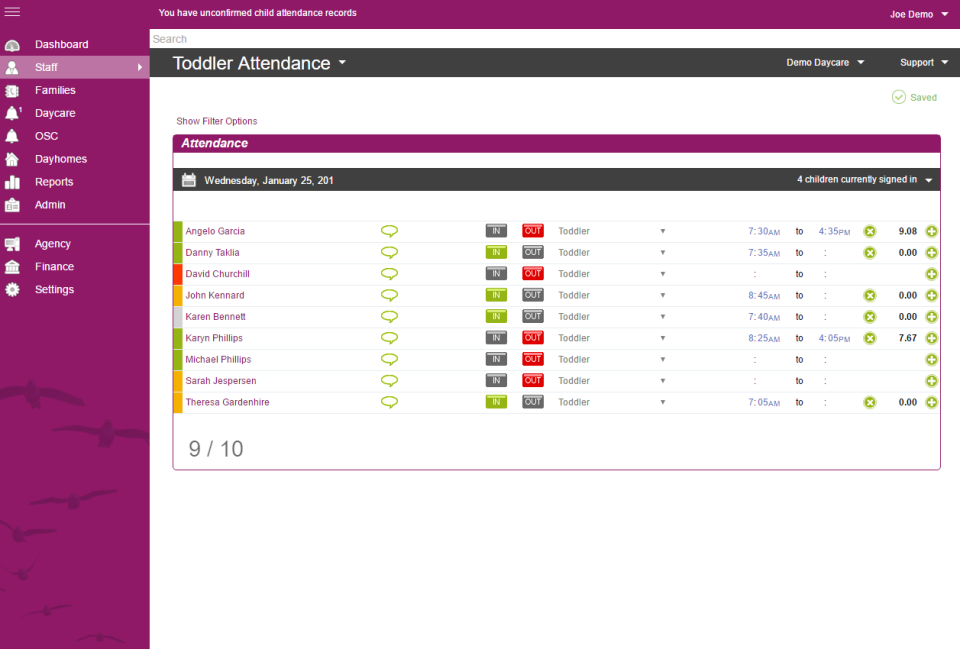Add time entry for David Churchill
This screenshot has width=960, height=649.
(931, 274)
